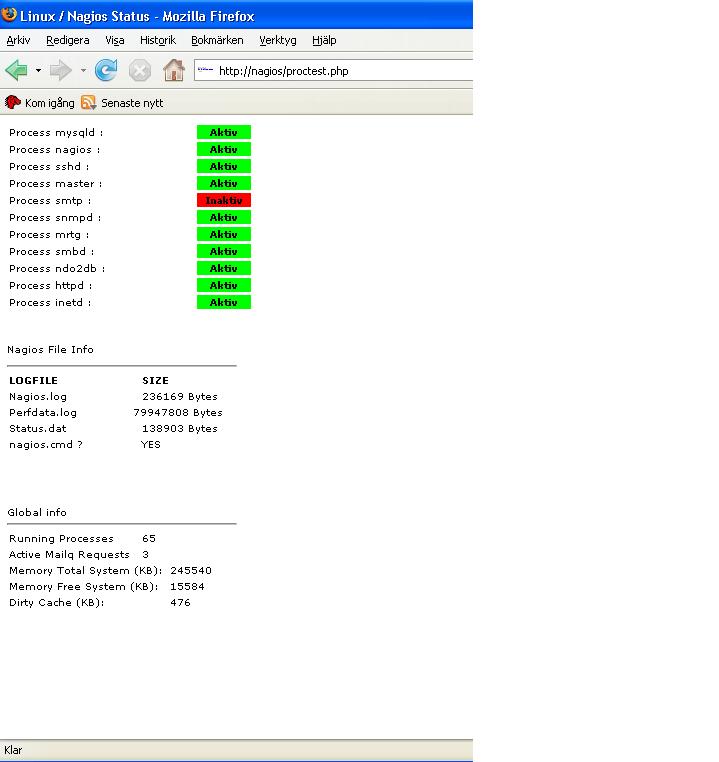Click the 'Process inetd :' label
Screen dimensions: 719x762
coord(50,303)
